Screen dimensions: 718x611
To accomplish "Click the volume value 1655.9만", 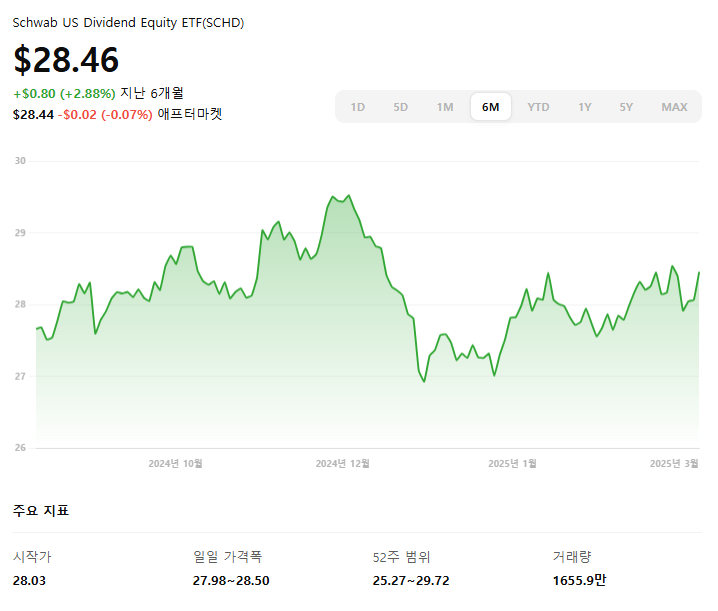I will (580, 581).
